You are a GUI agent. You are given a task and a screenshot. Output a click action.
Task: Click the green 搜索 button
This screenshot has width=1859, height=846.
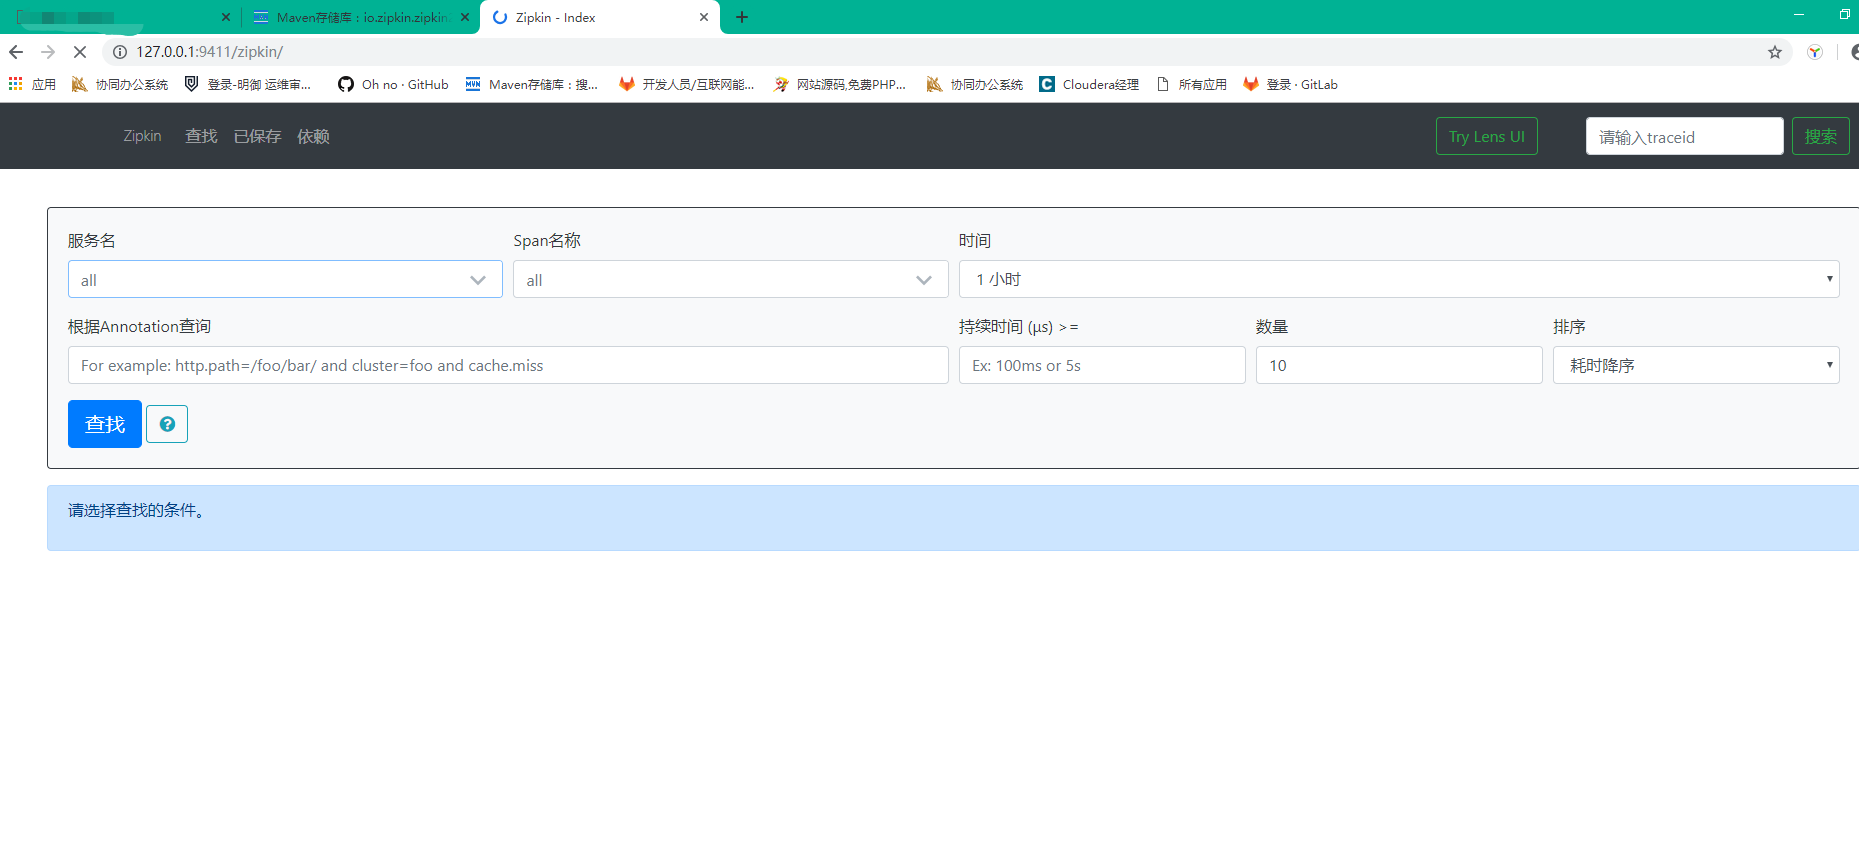(x=1820, y=136)
